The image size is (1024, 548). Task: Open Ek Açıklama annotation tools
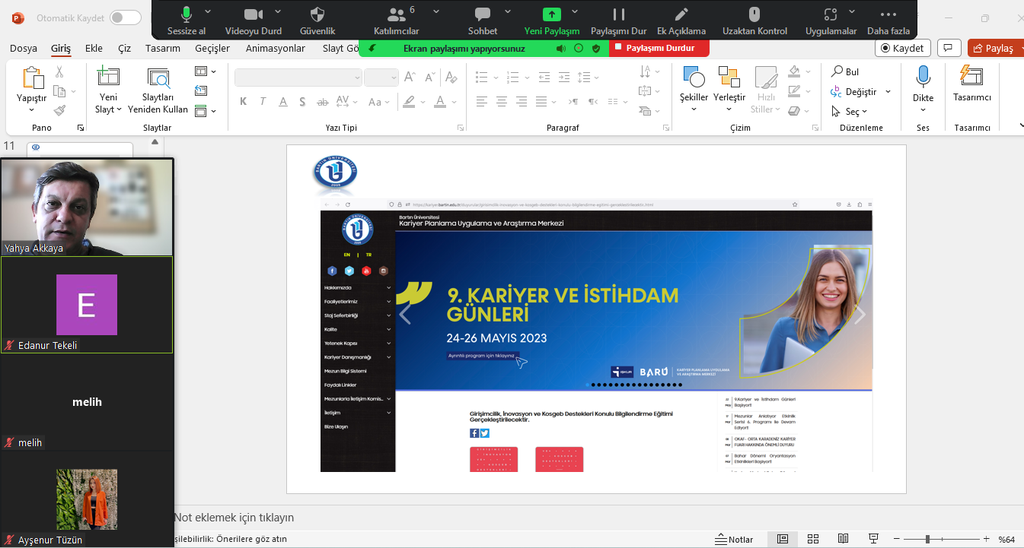click(x=681, y=15)
